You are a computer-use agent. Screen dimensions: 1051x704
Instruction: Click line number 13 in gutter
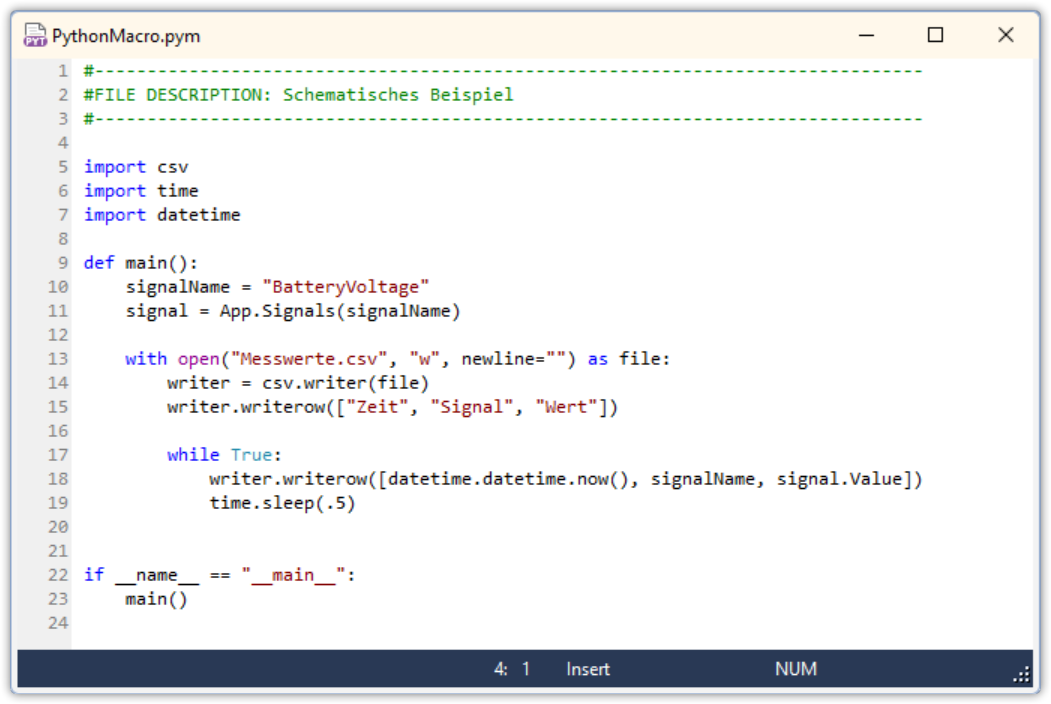(58, 359)
